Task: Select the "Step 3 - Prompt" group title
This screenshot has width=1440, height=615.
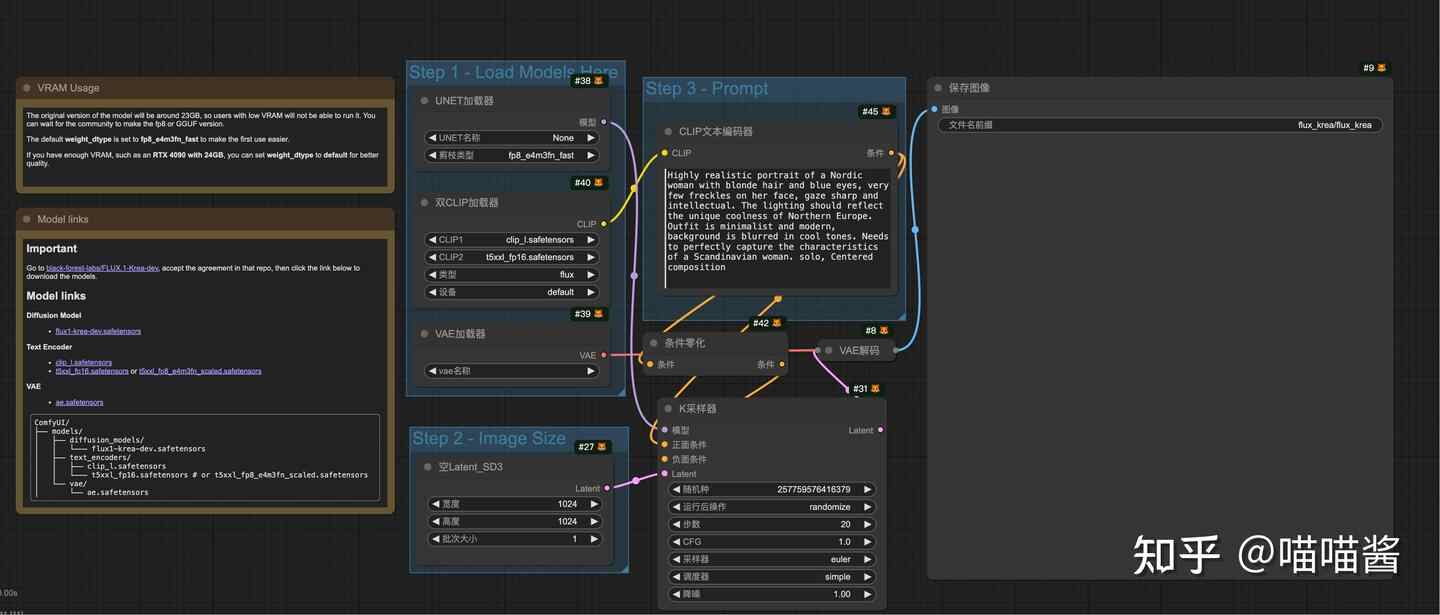Action: [x=707, y=88]
